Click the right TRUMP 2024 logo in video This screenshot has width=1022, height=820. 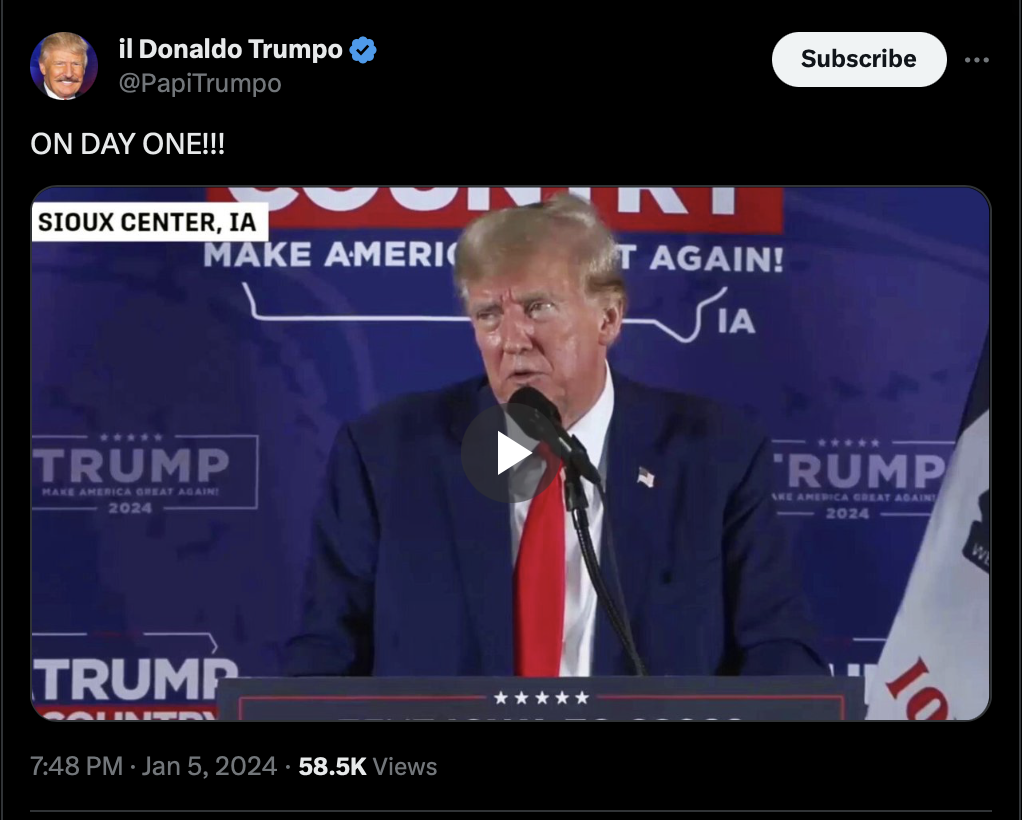(860, 479)
